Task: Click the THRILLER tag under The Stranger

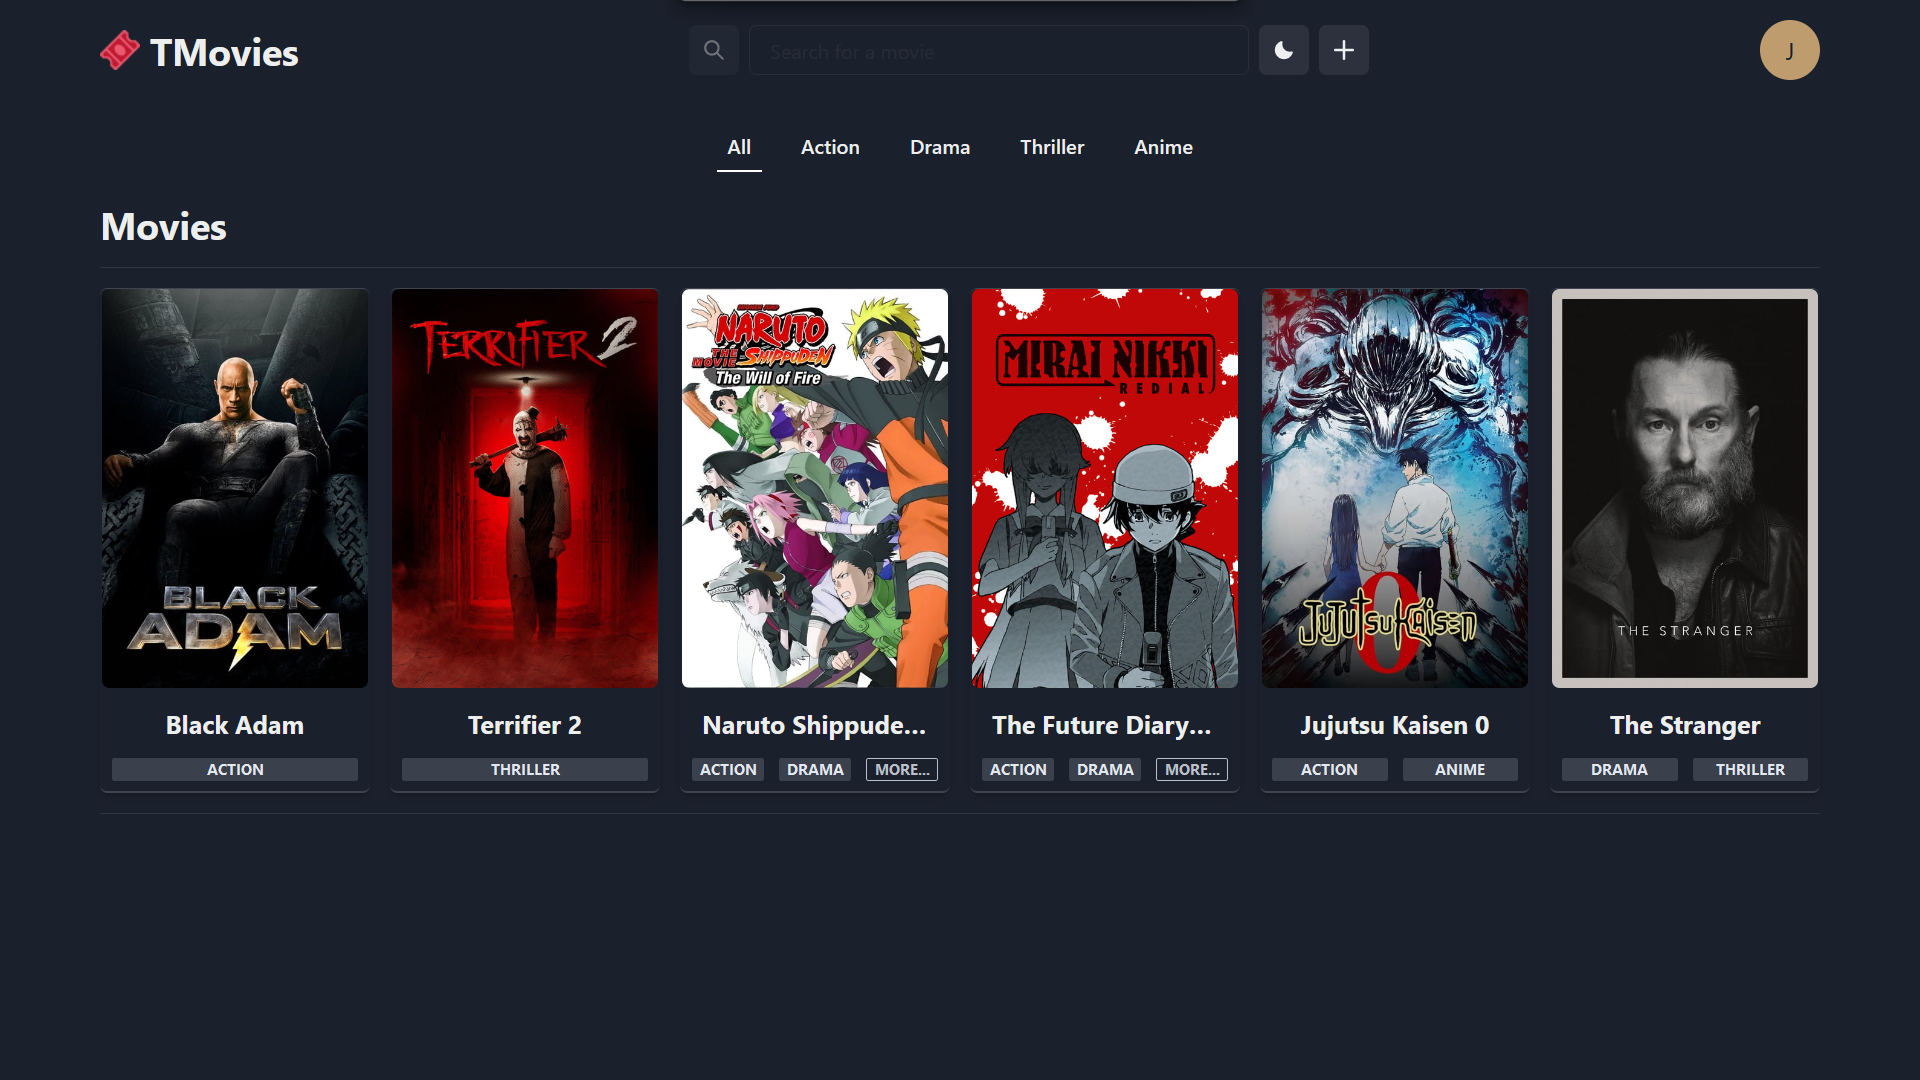Action: [1750, 769]
